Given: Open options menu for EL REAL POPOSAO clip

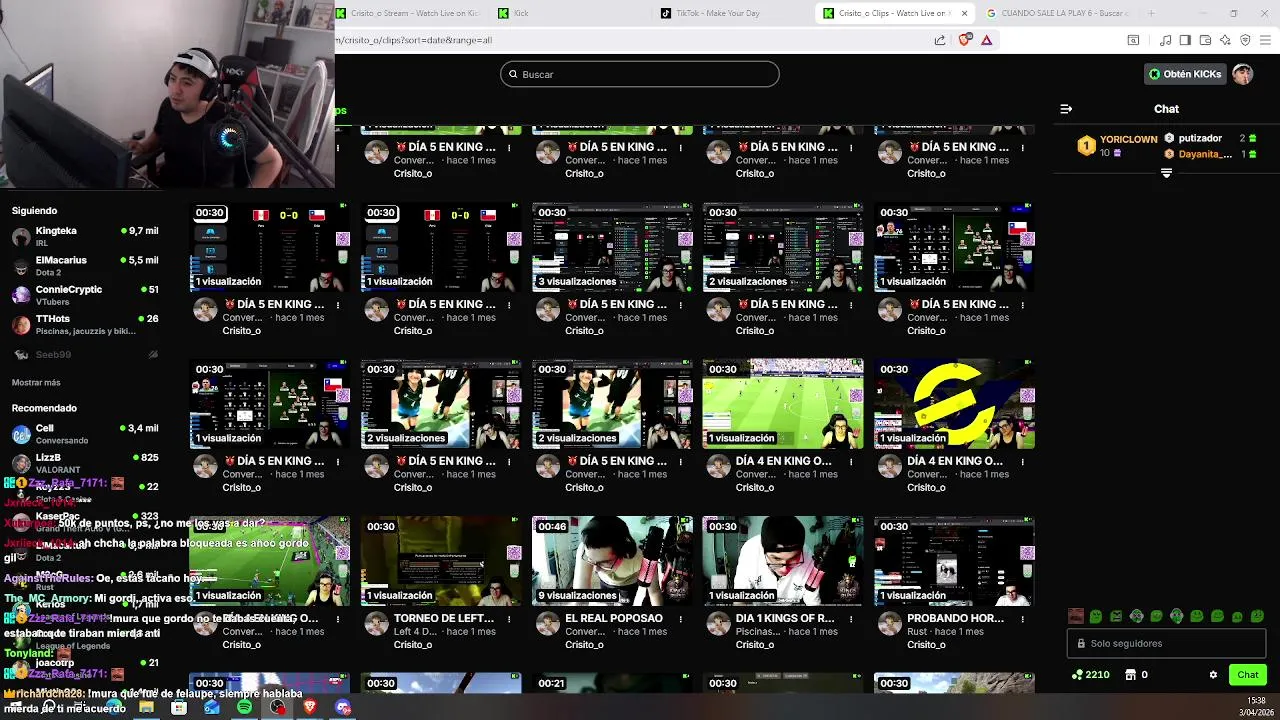Looking at the screenshot, I should 680,619.
